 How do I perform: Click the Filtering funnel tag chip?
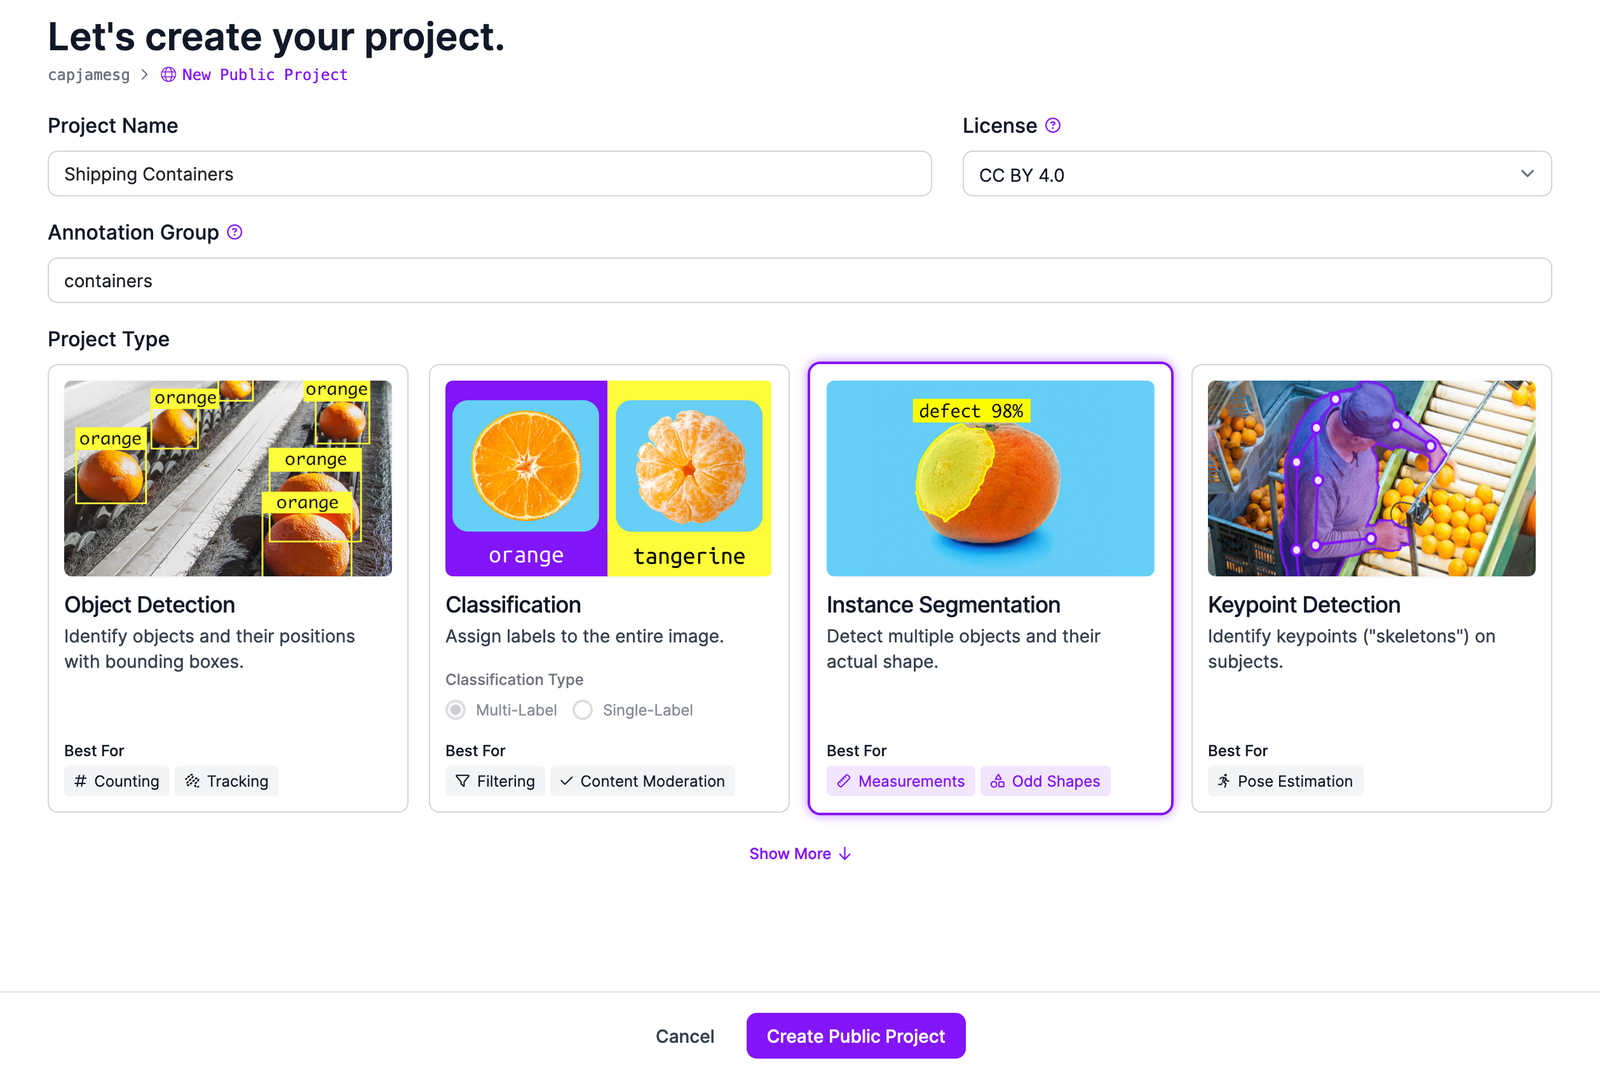(495, 781)
